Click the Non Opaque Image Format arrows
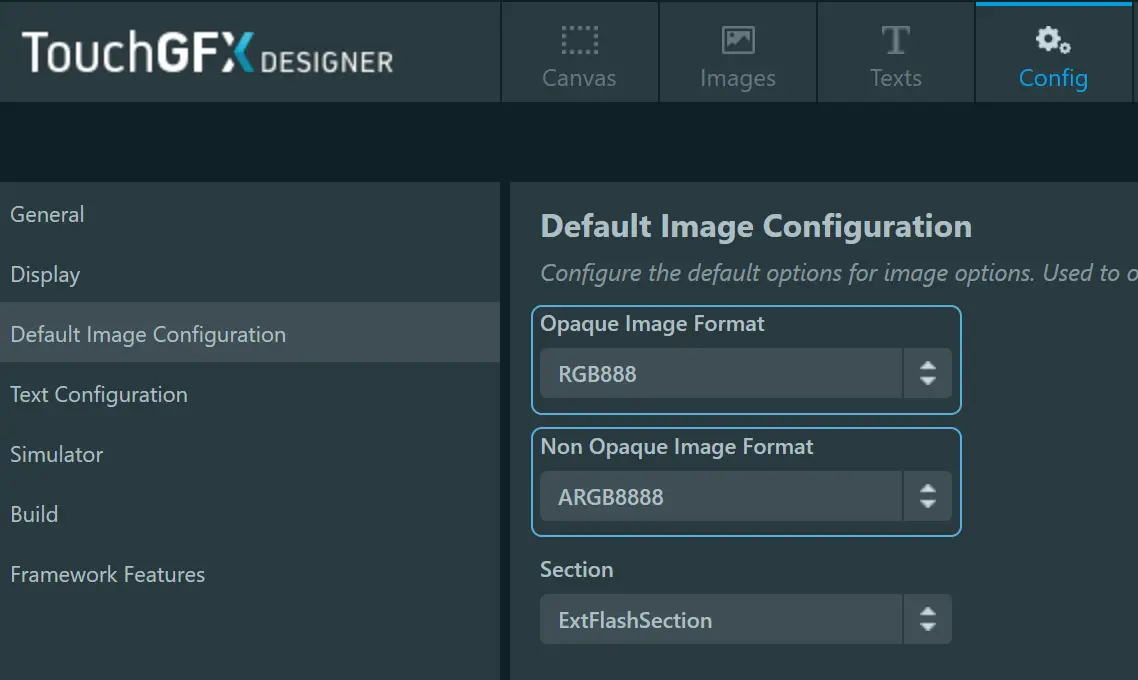The height and width of the screenshot is (680, 1138). [x=928, y=496]
